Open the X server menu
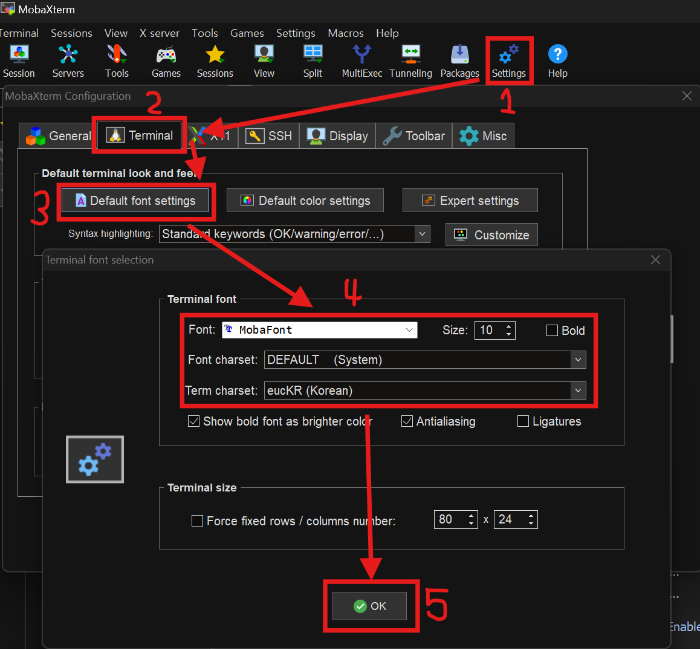The height and width of the screenshot is (649, 700). pyautogui.click(x=159, y=33)
